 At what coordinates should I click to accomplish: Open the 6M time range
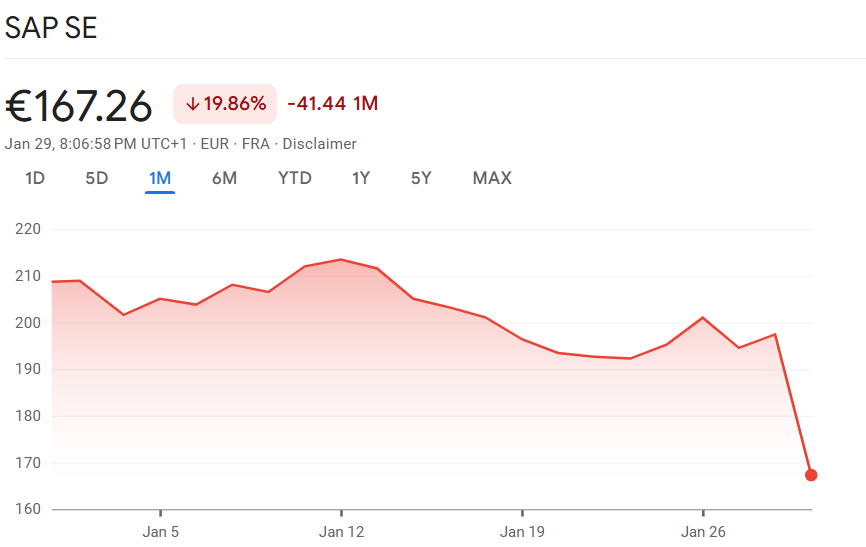(224, 178)
